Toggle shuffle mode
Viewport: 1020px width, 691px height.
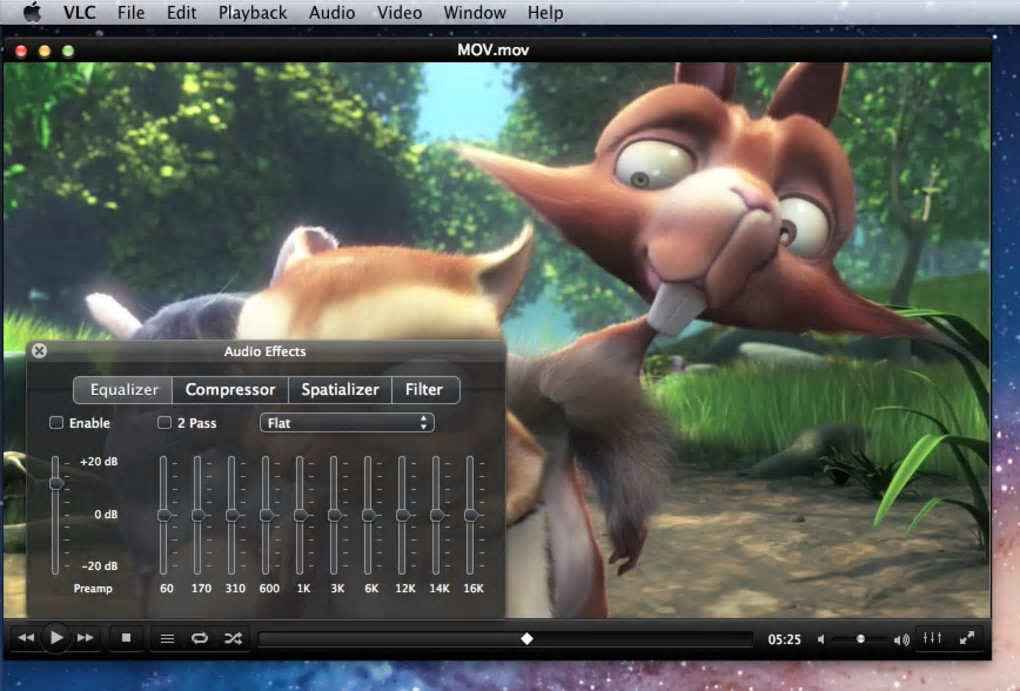tap(233, 639)
